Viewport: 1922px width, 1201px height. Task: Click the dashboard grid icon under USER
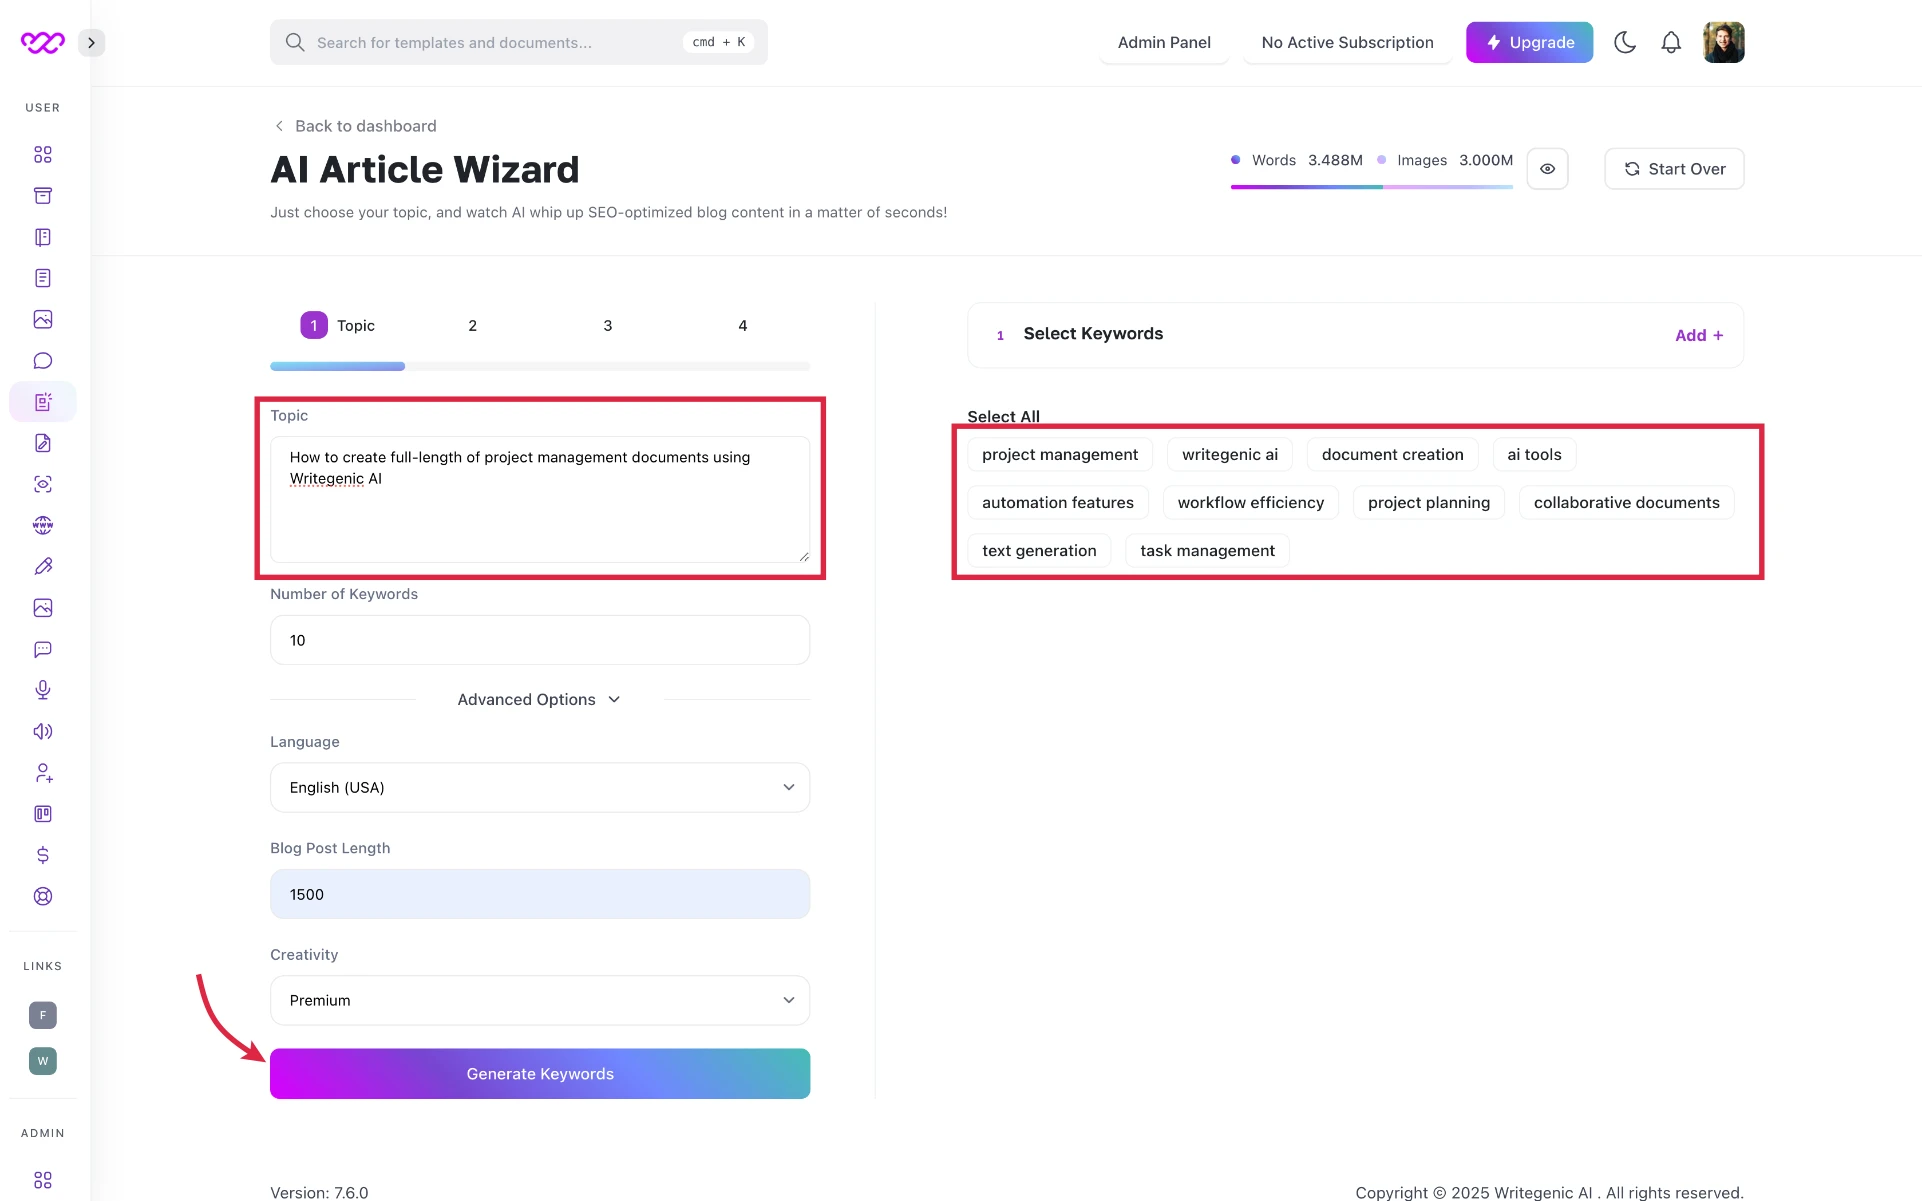[43, 155]
